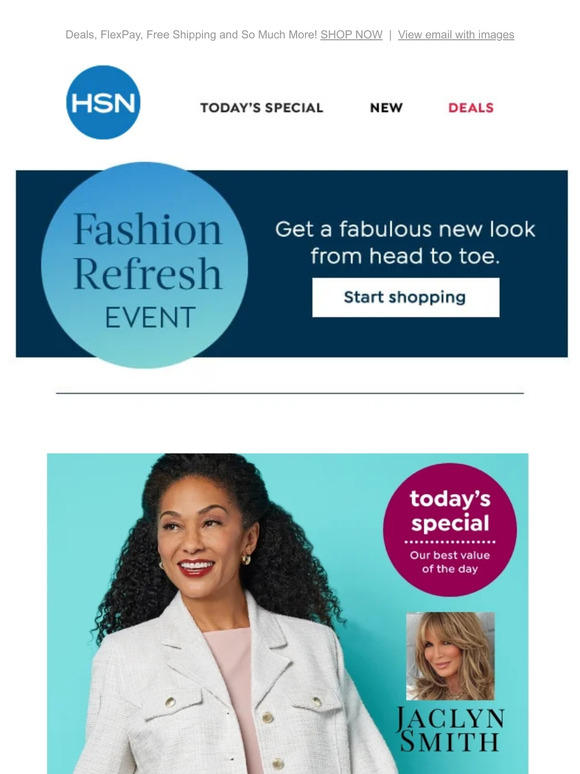Click the teal today's special promo image
Image resolution: width=580 pixels, height=774 pixels.
pos(287,614)
